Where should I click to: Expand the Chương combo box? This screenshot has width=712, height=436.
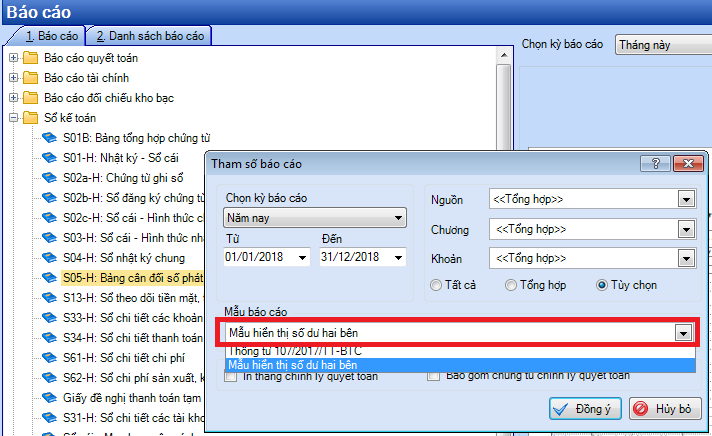pyautogui.click(x=686, y=230)
